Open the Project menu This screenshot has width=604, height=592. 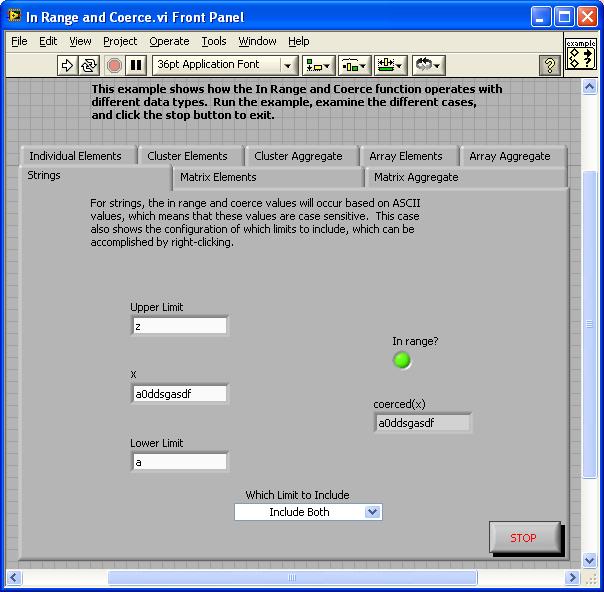pyautogui.click(x=120, y=41)
